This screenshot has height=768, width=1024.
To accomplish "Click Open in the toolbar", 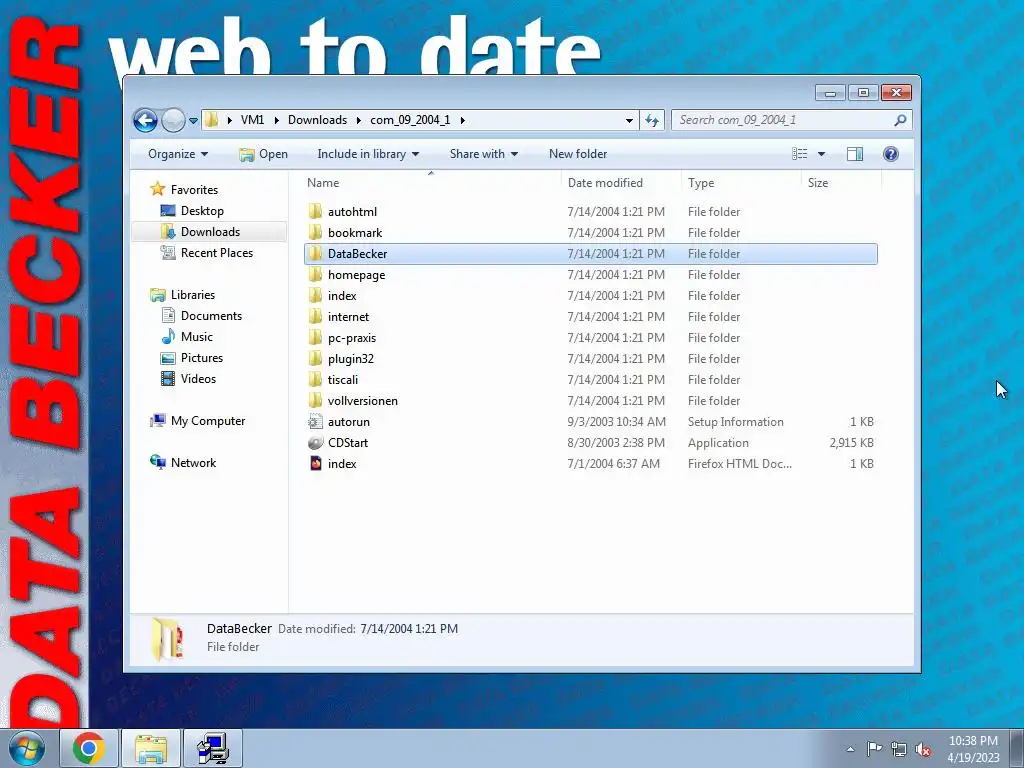I will tap(263, 154).
